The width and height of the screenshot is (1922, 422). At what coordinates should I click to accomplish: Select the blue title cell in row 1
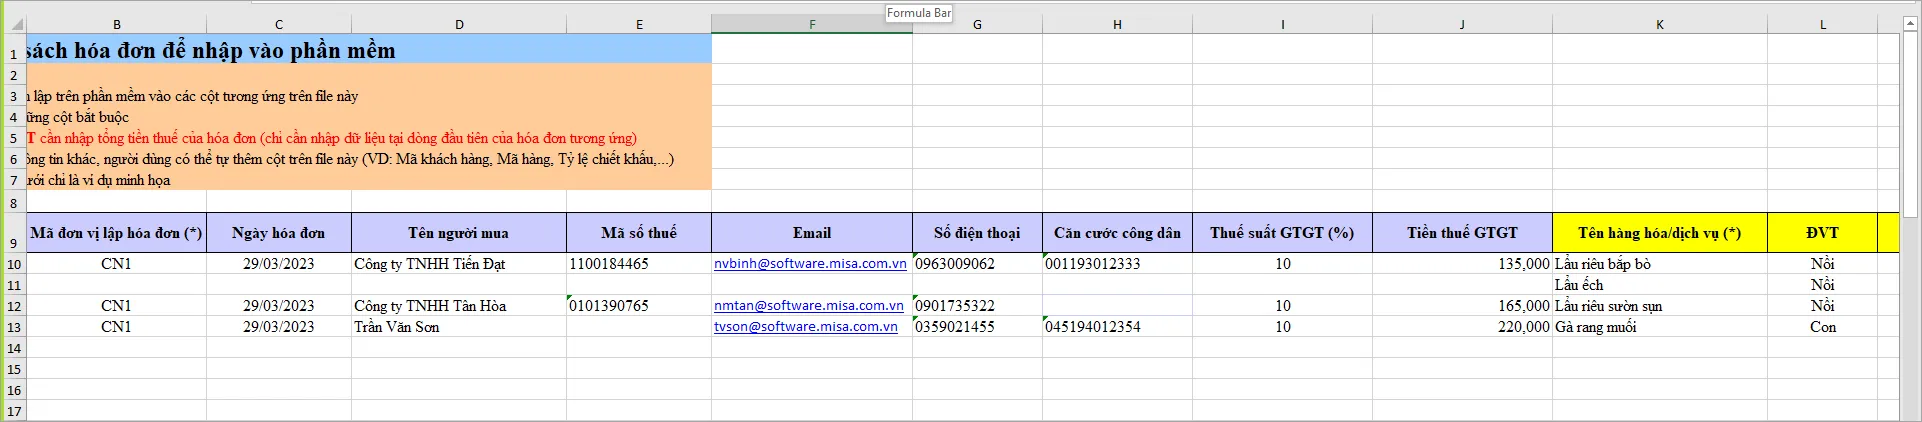[368, 51]
